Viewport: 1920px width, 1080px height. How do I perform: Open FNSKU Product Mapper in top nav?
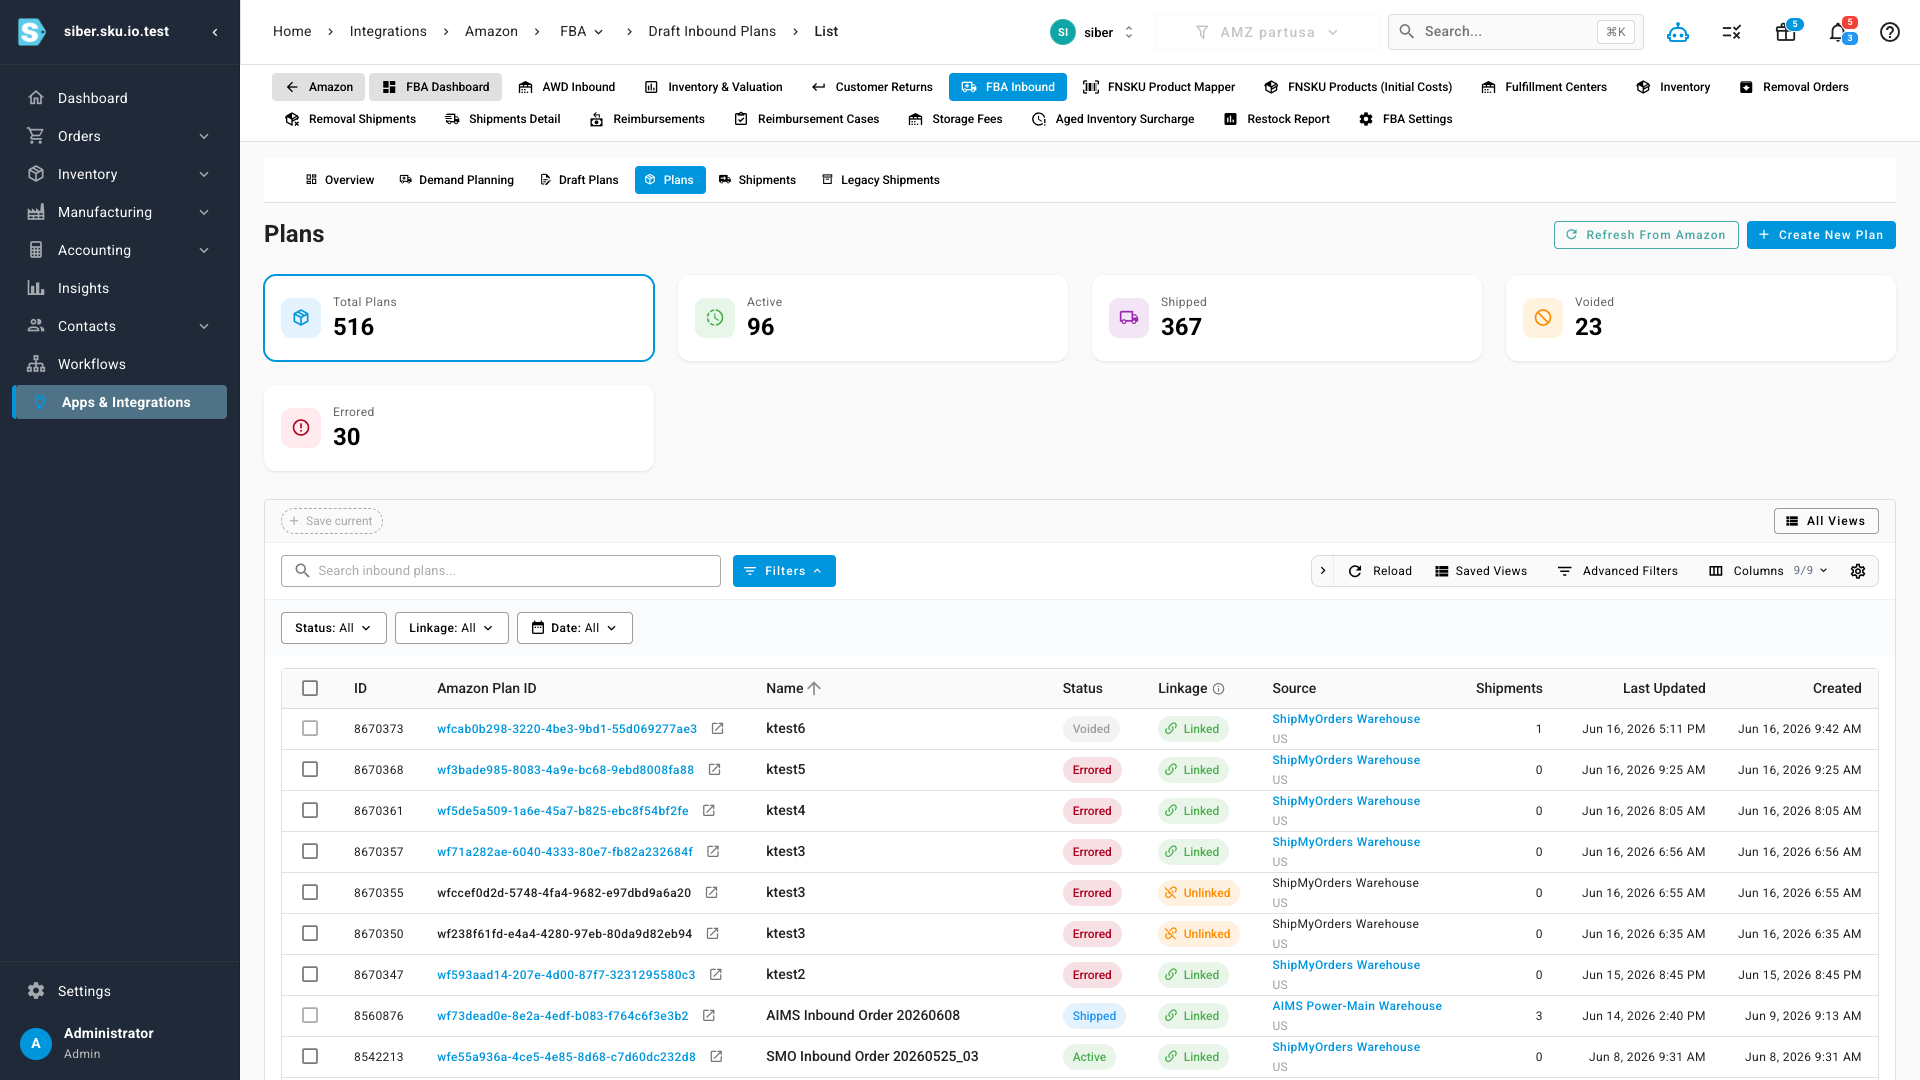(1159, 87)
